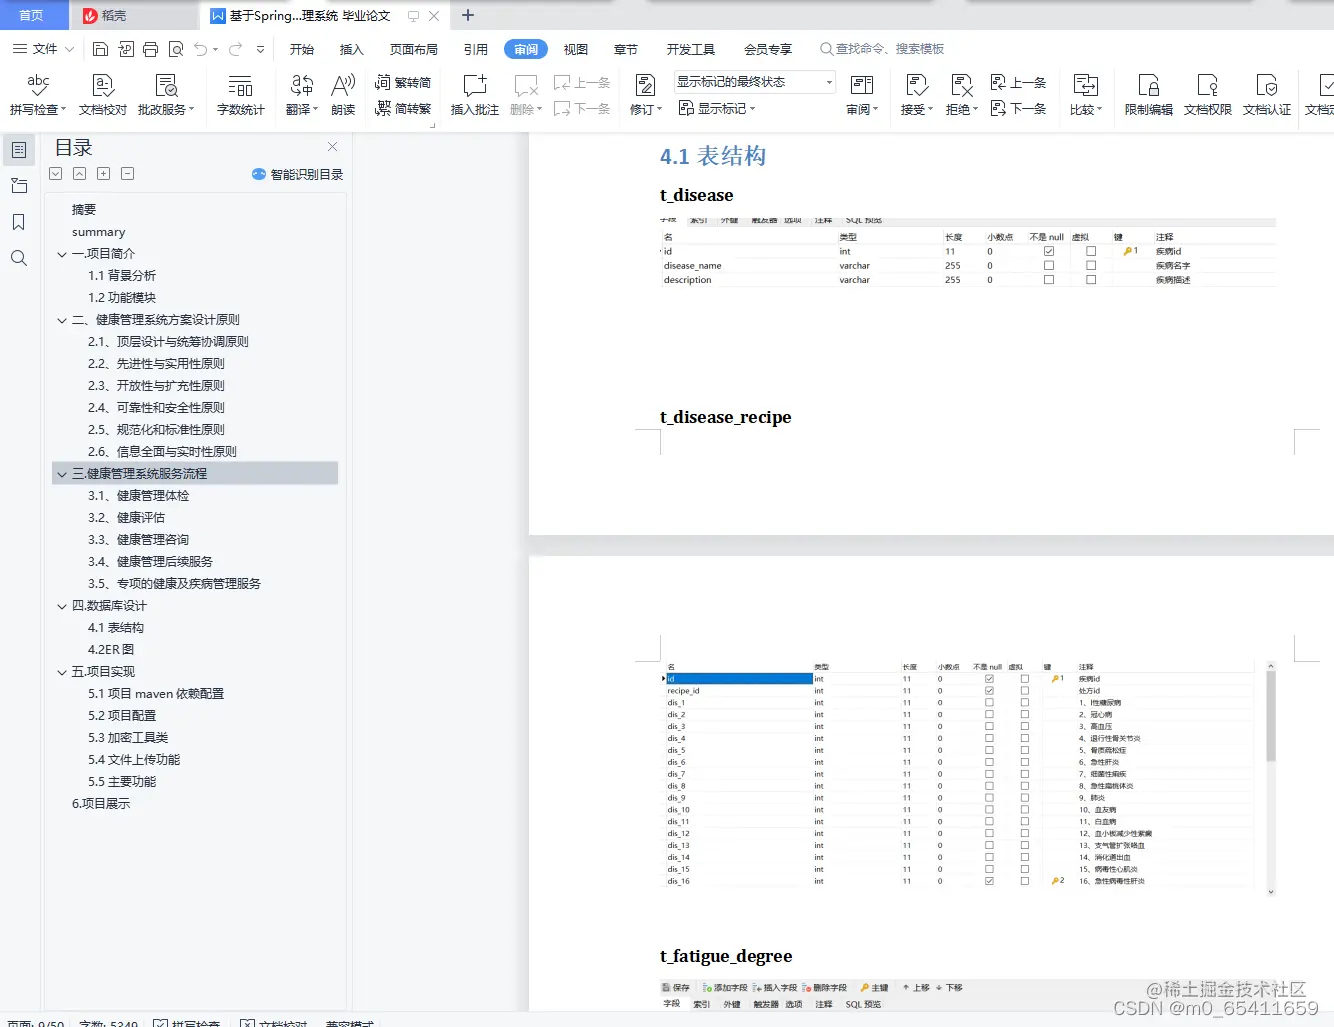Click 限制编辑 restrict editing
The image size is (1334, 1027).
(1149, 95)
